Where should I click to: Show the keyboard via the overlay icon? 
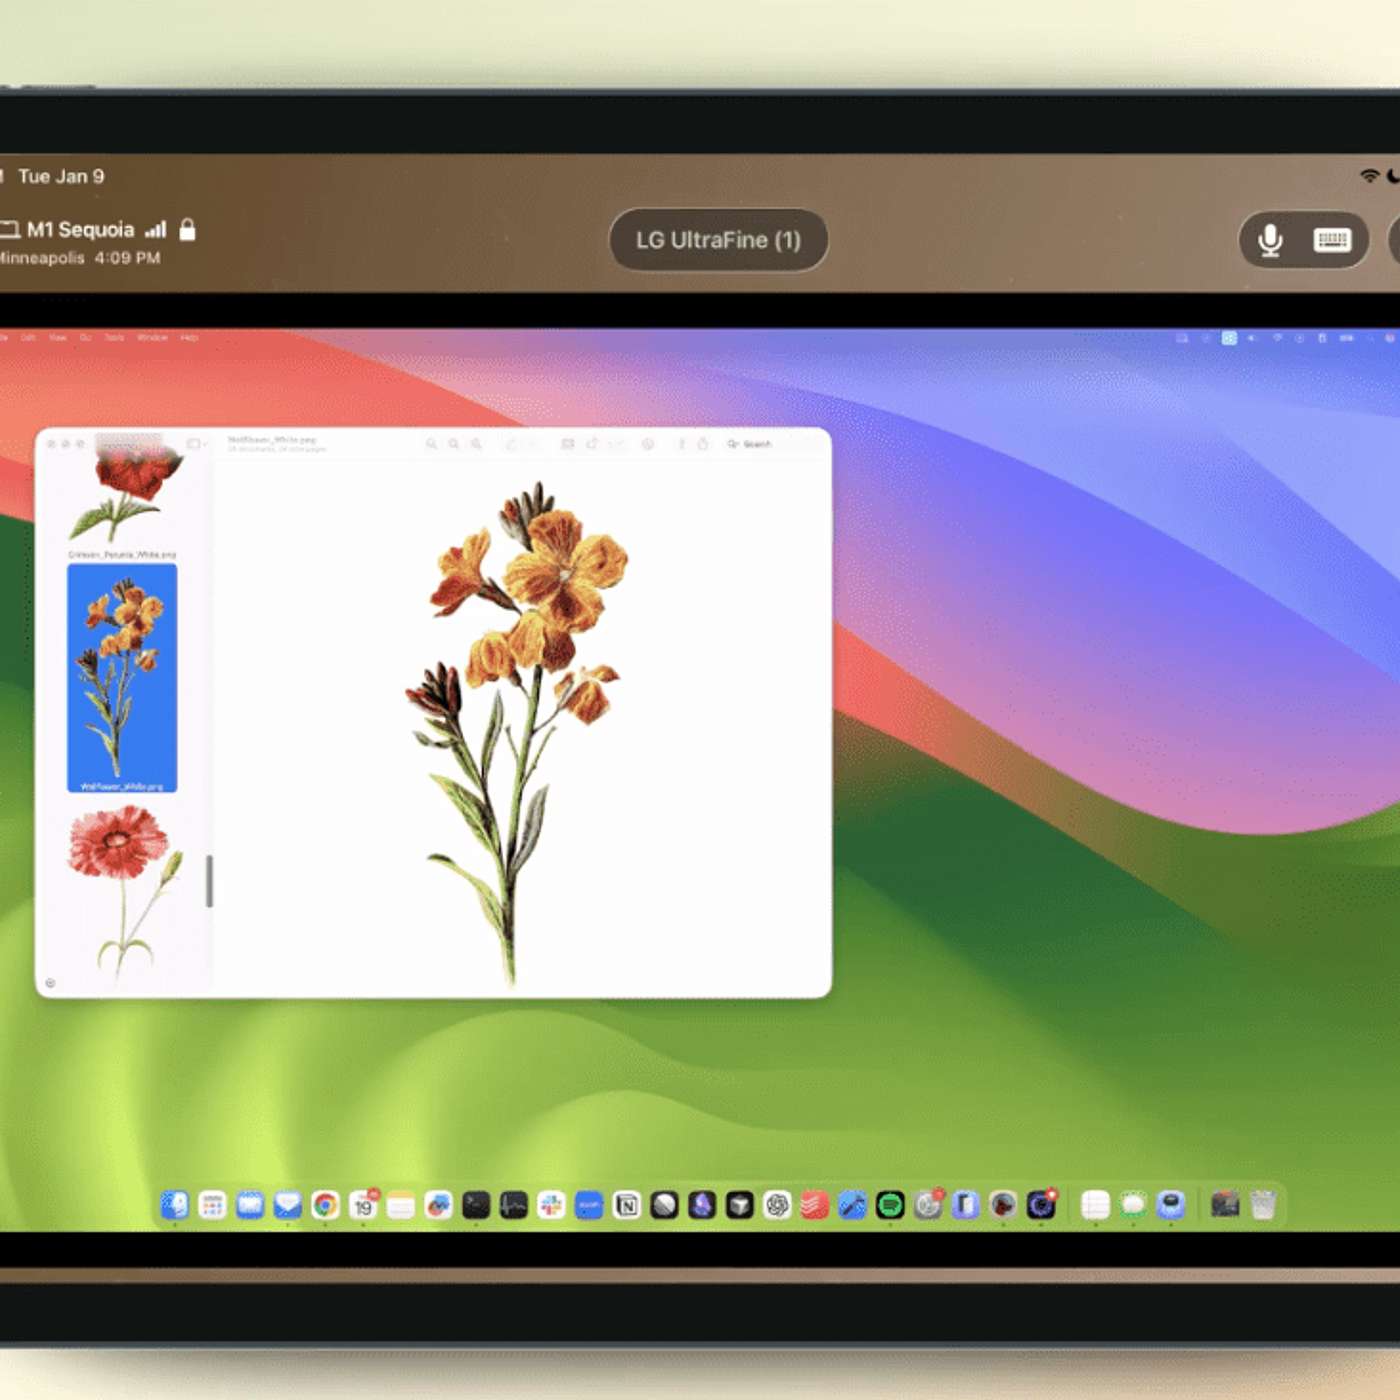pos(1332,240)
